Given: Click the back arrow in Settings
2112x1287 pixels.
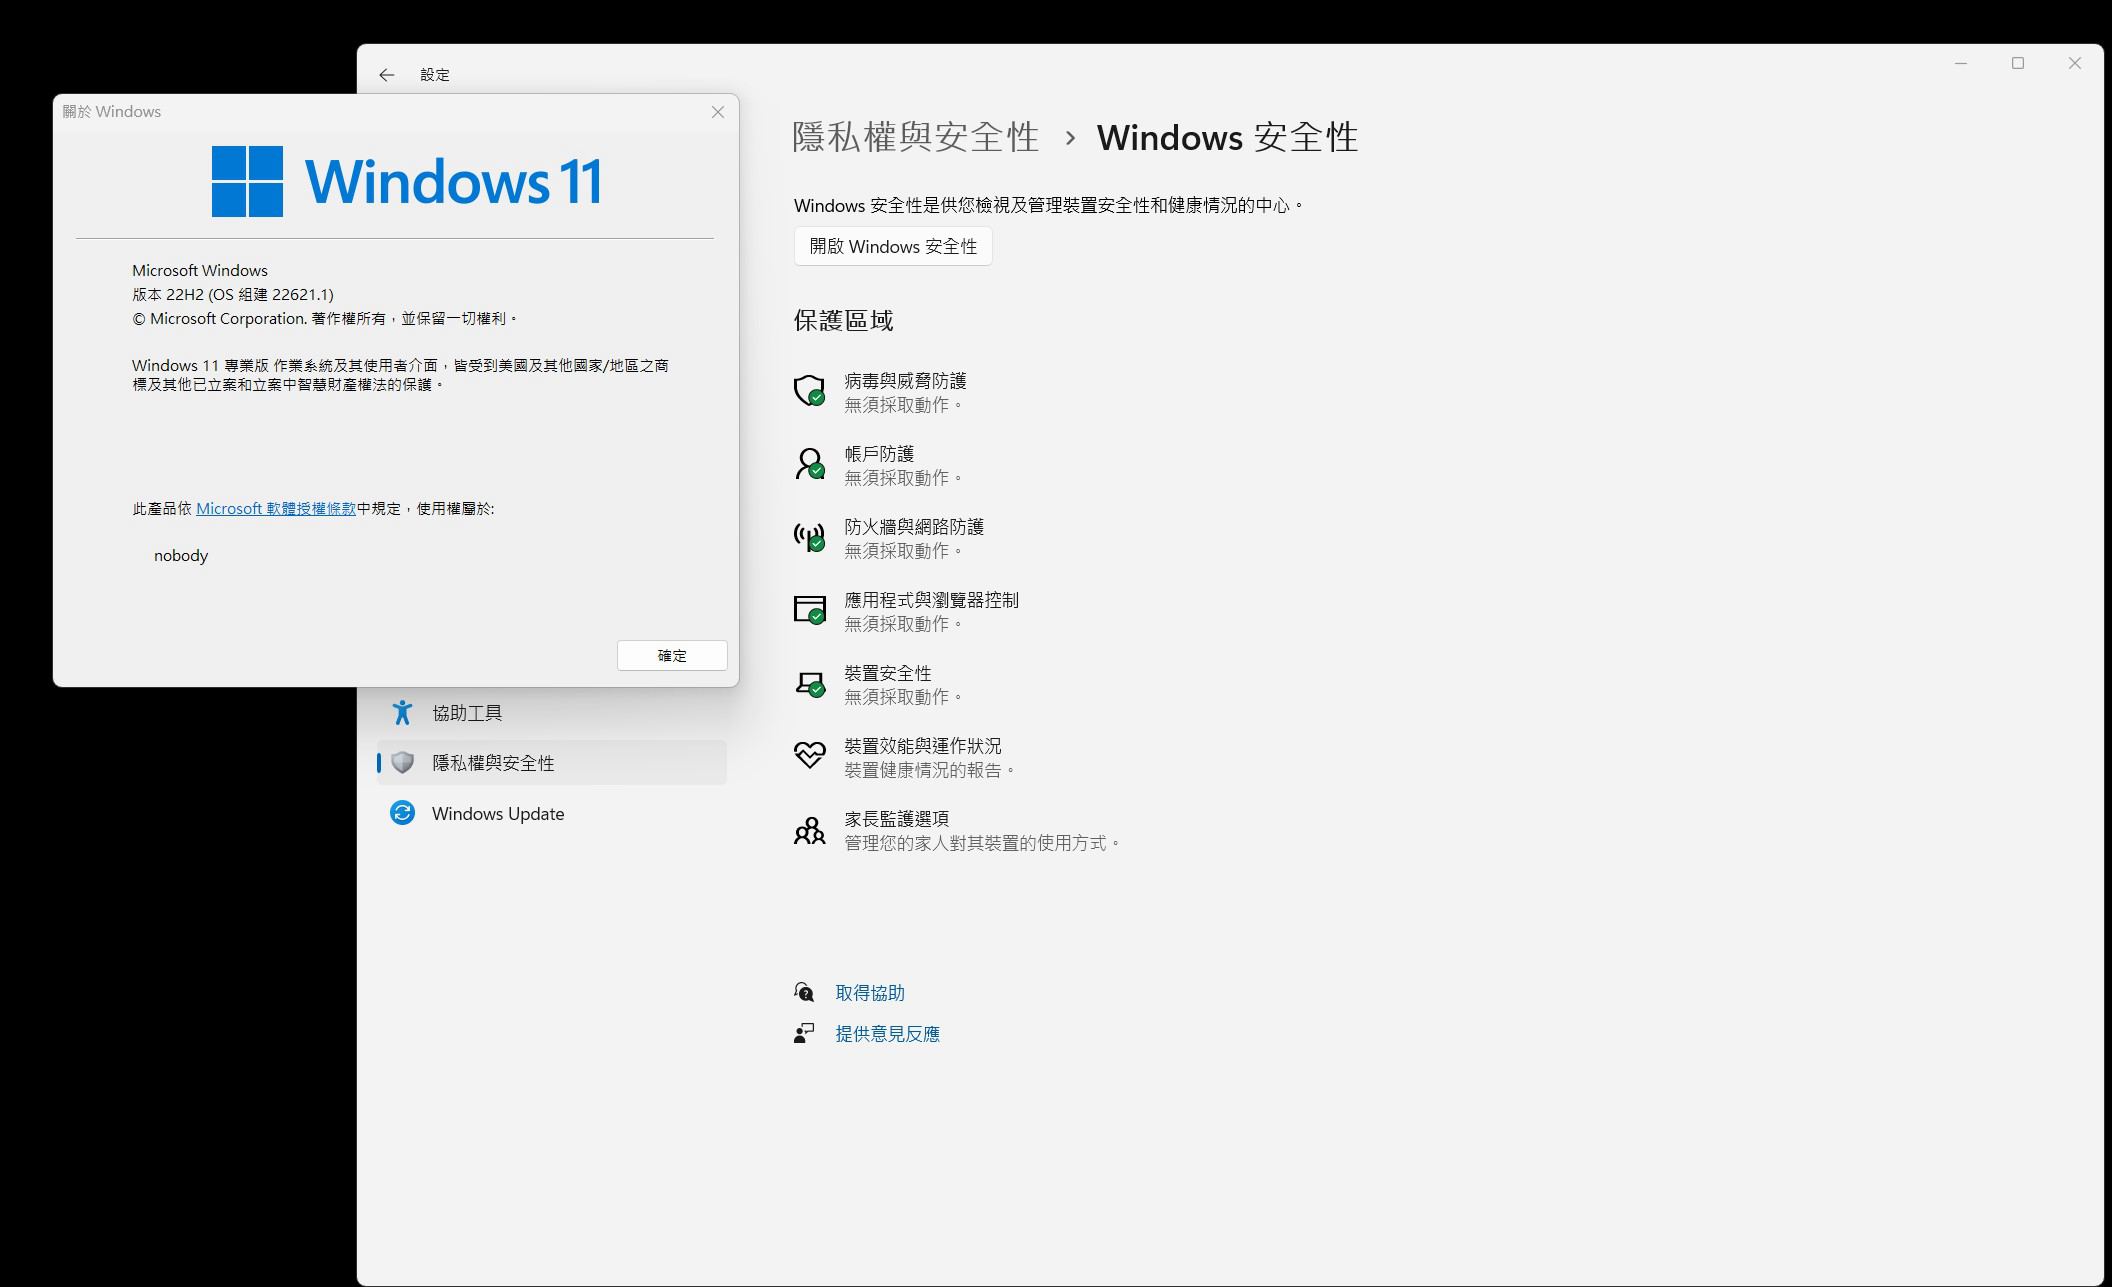Looking at the screenshot, I should [x=387, y=74].
